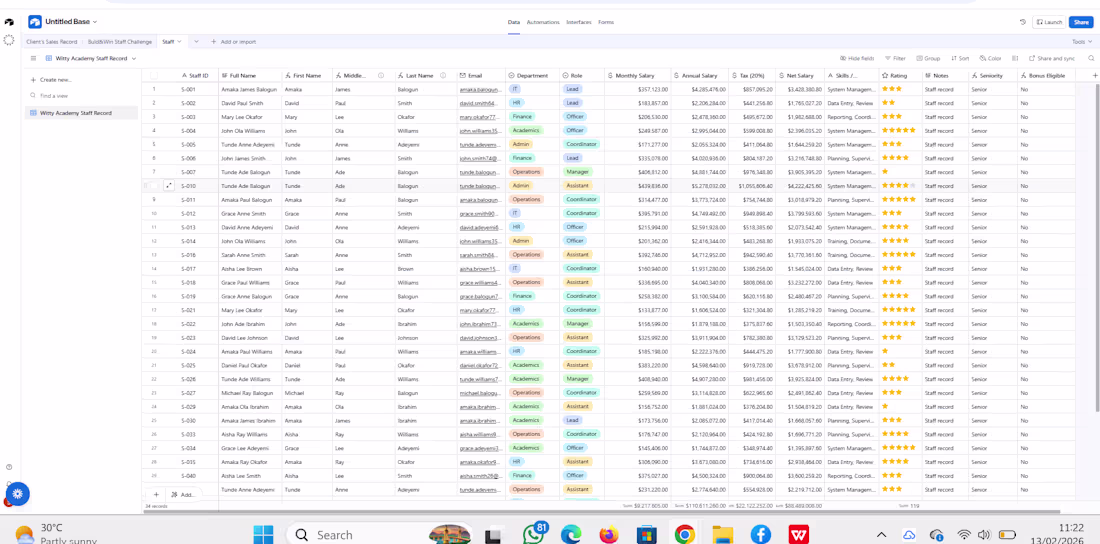This screenshot has height=544, width=1100.
Task: Tick the select-all checkbox in header
Action: (x=154, y=75)
